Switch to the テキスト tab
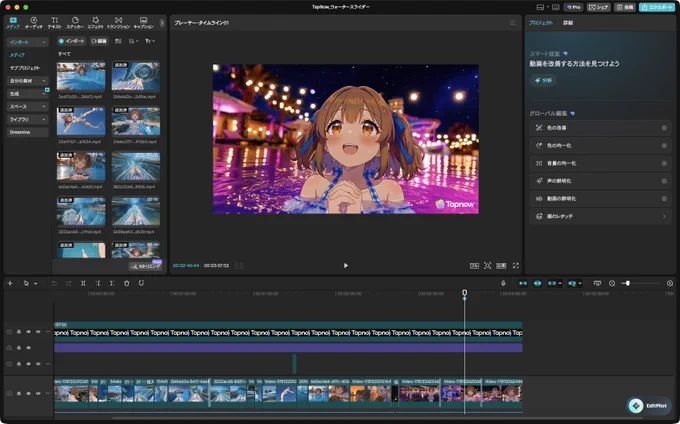This screenshot has height=424, width=680. pyautogui.click(x=55, y=23)
